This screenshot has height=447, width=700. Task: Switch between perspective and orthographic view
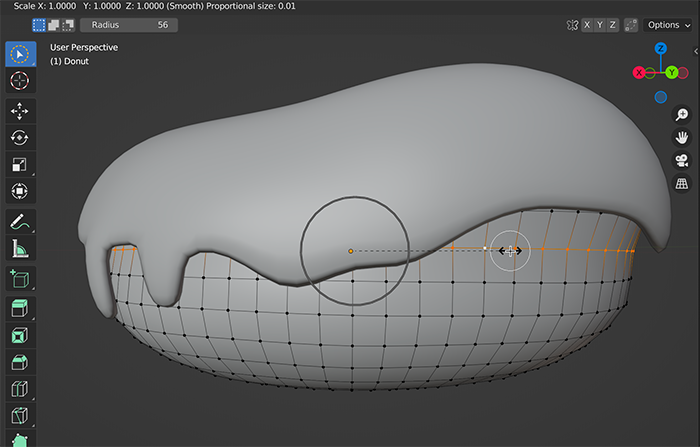click(682, 184)
